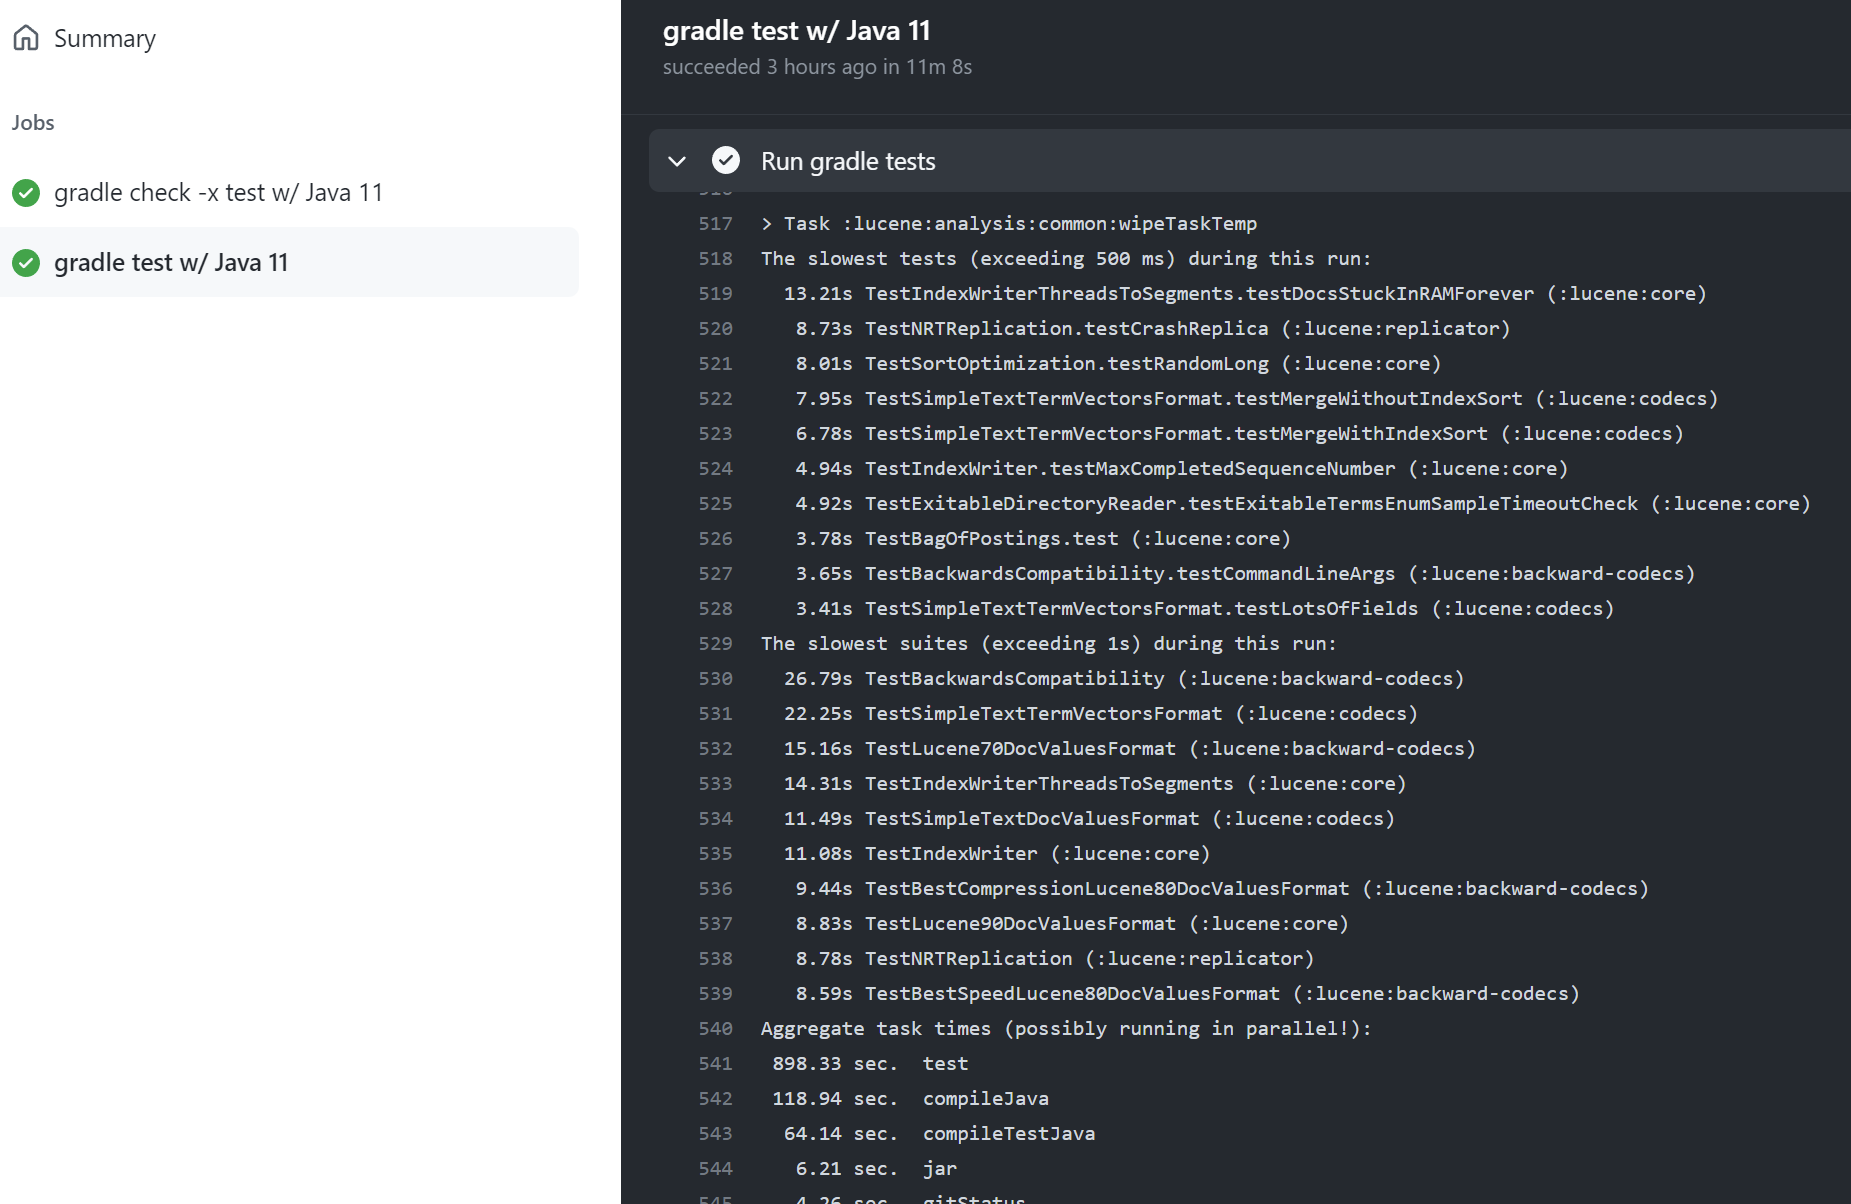Click line 527 testCommandLineArgs entry
1851x1204 pixels.
[x=1246, y=574]
